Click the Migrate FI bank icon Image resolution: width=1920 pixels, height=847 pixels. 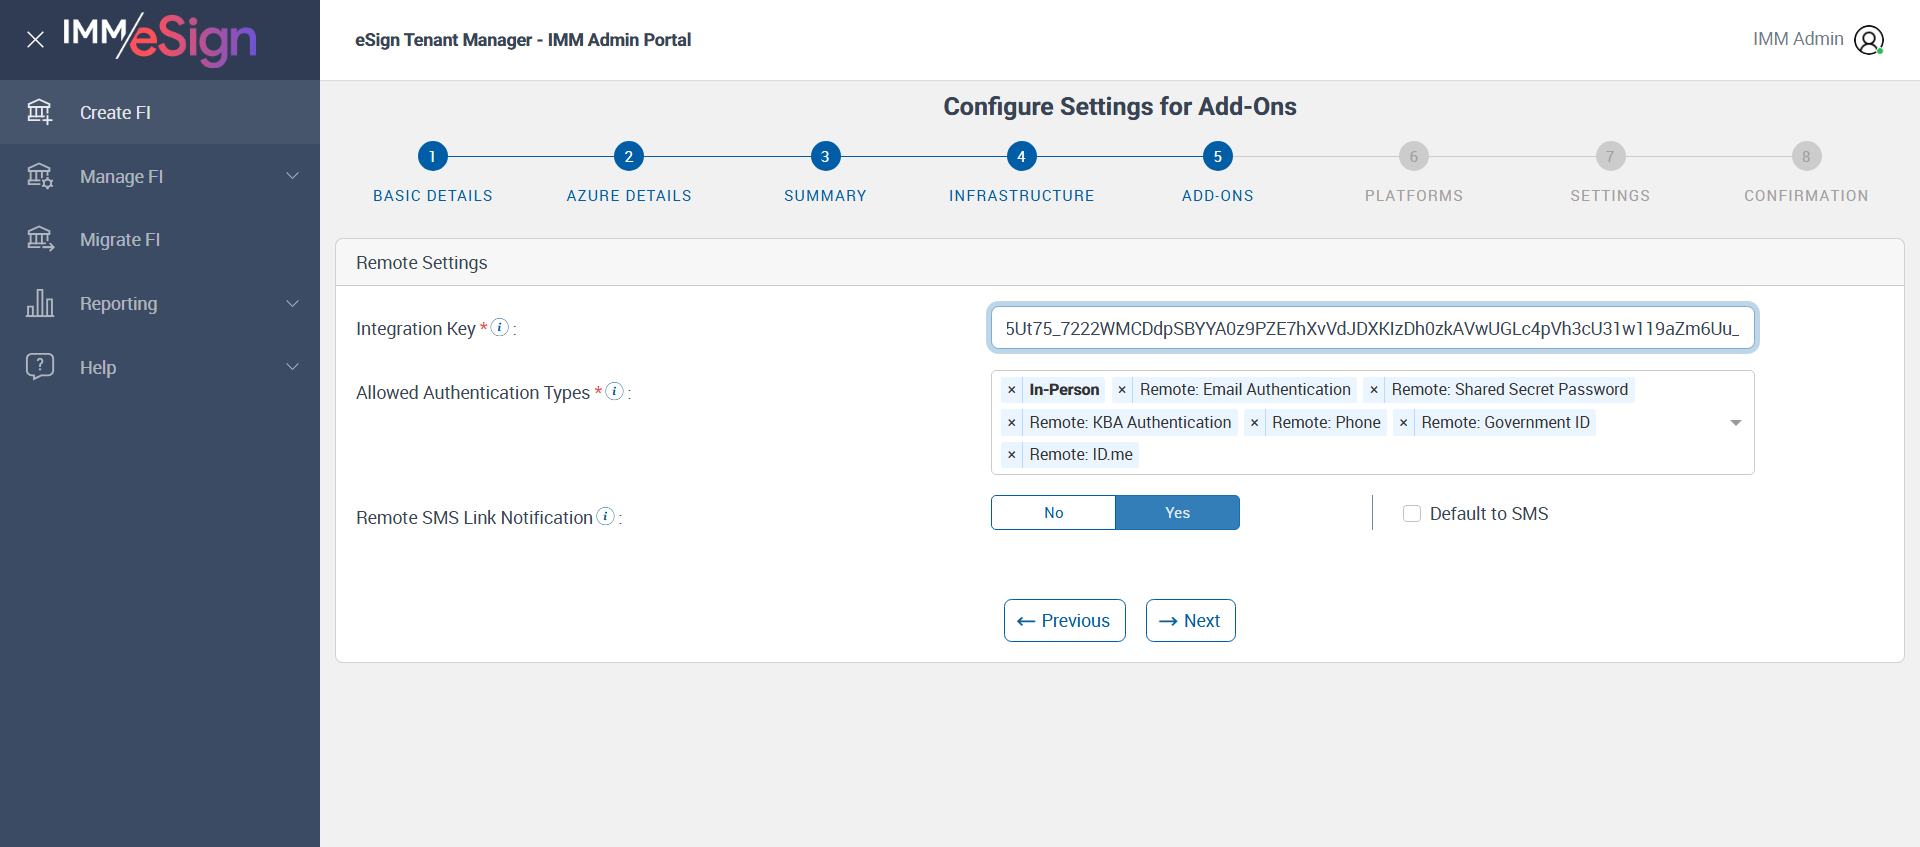pos(40,239)
